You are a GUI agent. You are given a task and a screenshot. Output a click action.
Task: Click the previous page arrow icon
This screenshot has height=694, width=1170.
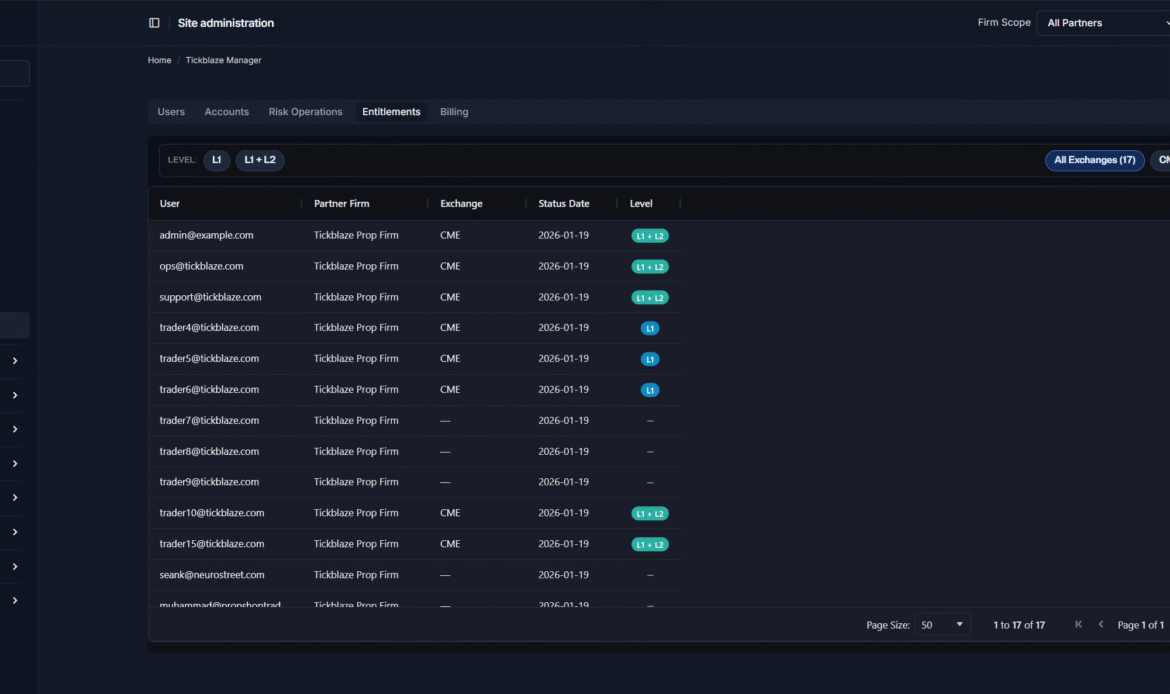point(1101,625)
